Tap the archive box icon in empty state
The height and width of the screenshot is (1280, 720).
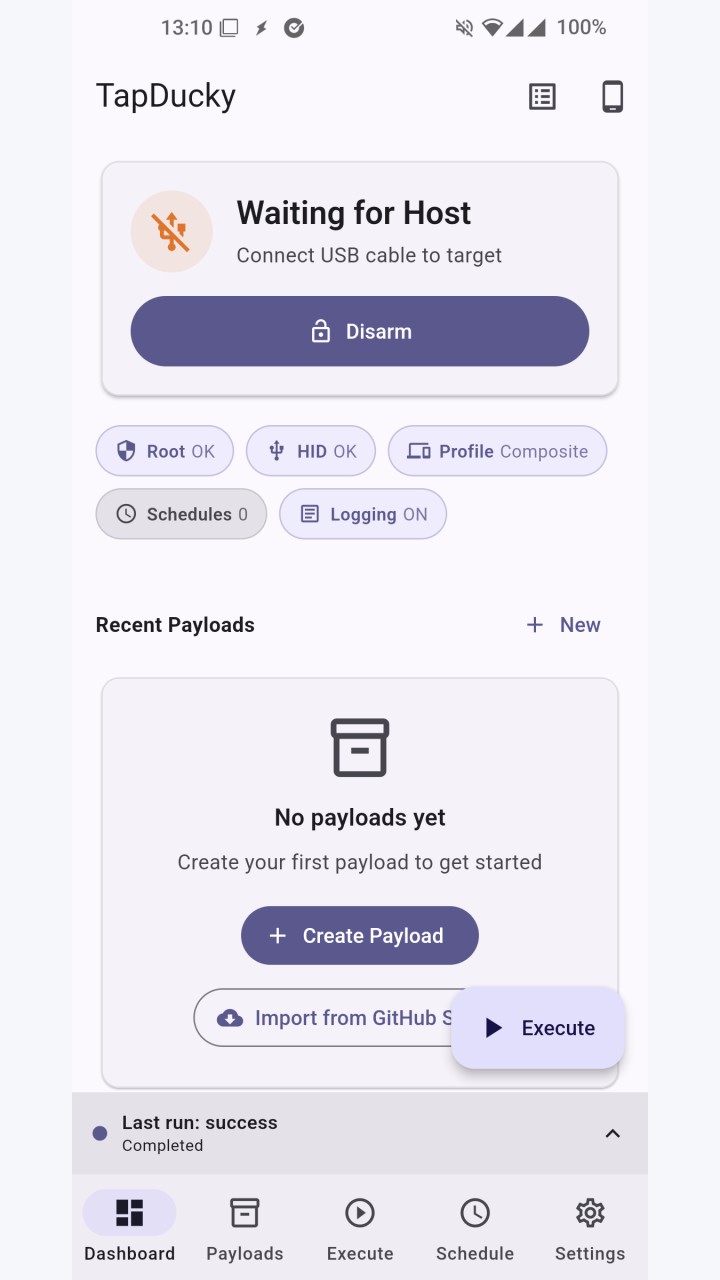point(360,748)
